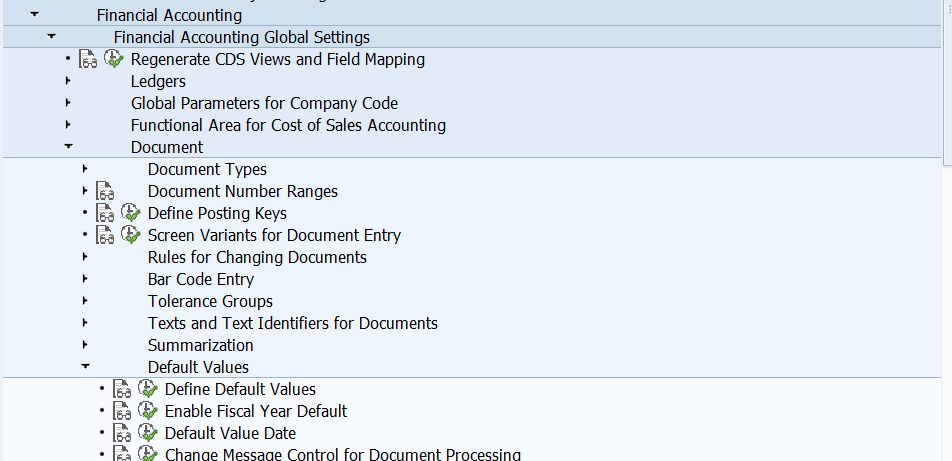Screen dimensions: 952x461
Task: Select the Financial Accounting tree entry
Action: (x=169, y=15)
